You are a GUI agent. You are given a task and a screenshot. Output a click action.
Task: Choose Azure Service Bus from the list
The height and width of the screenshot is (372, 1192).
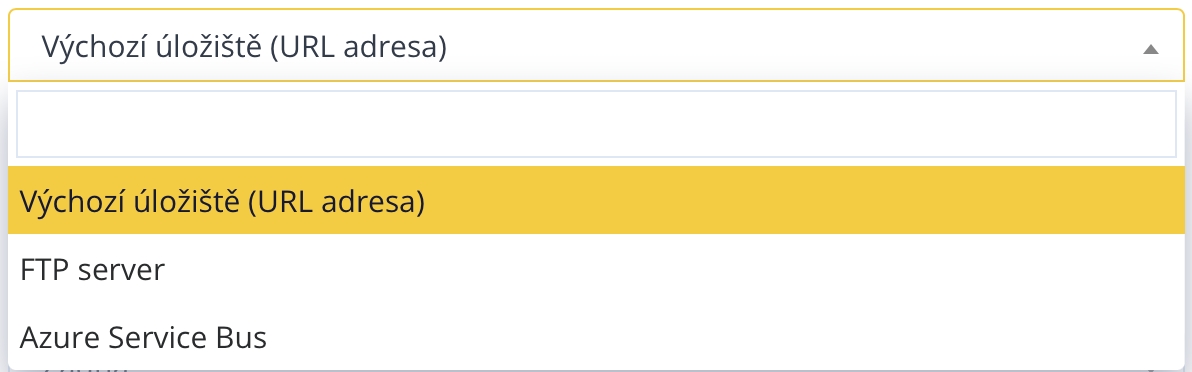pos(596,336)
